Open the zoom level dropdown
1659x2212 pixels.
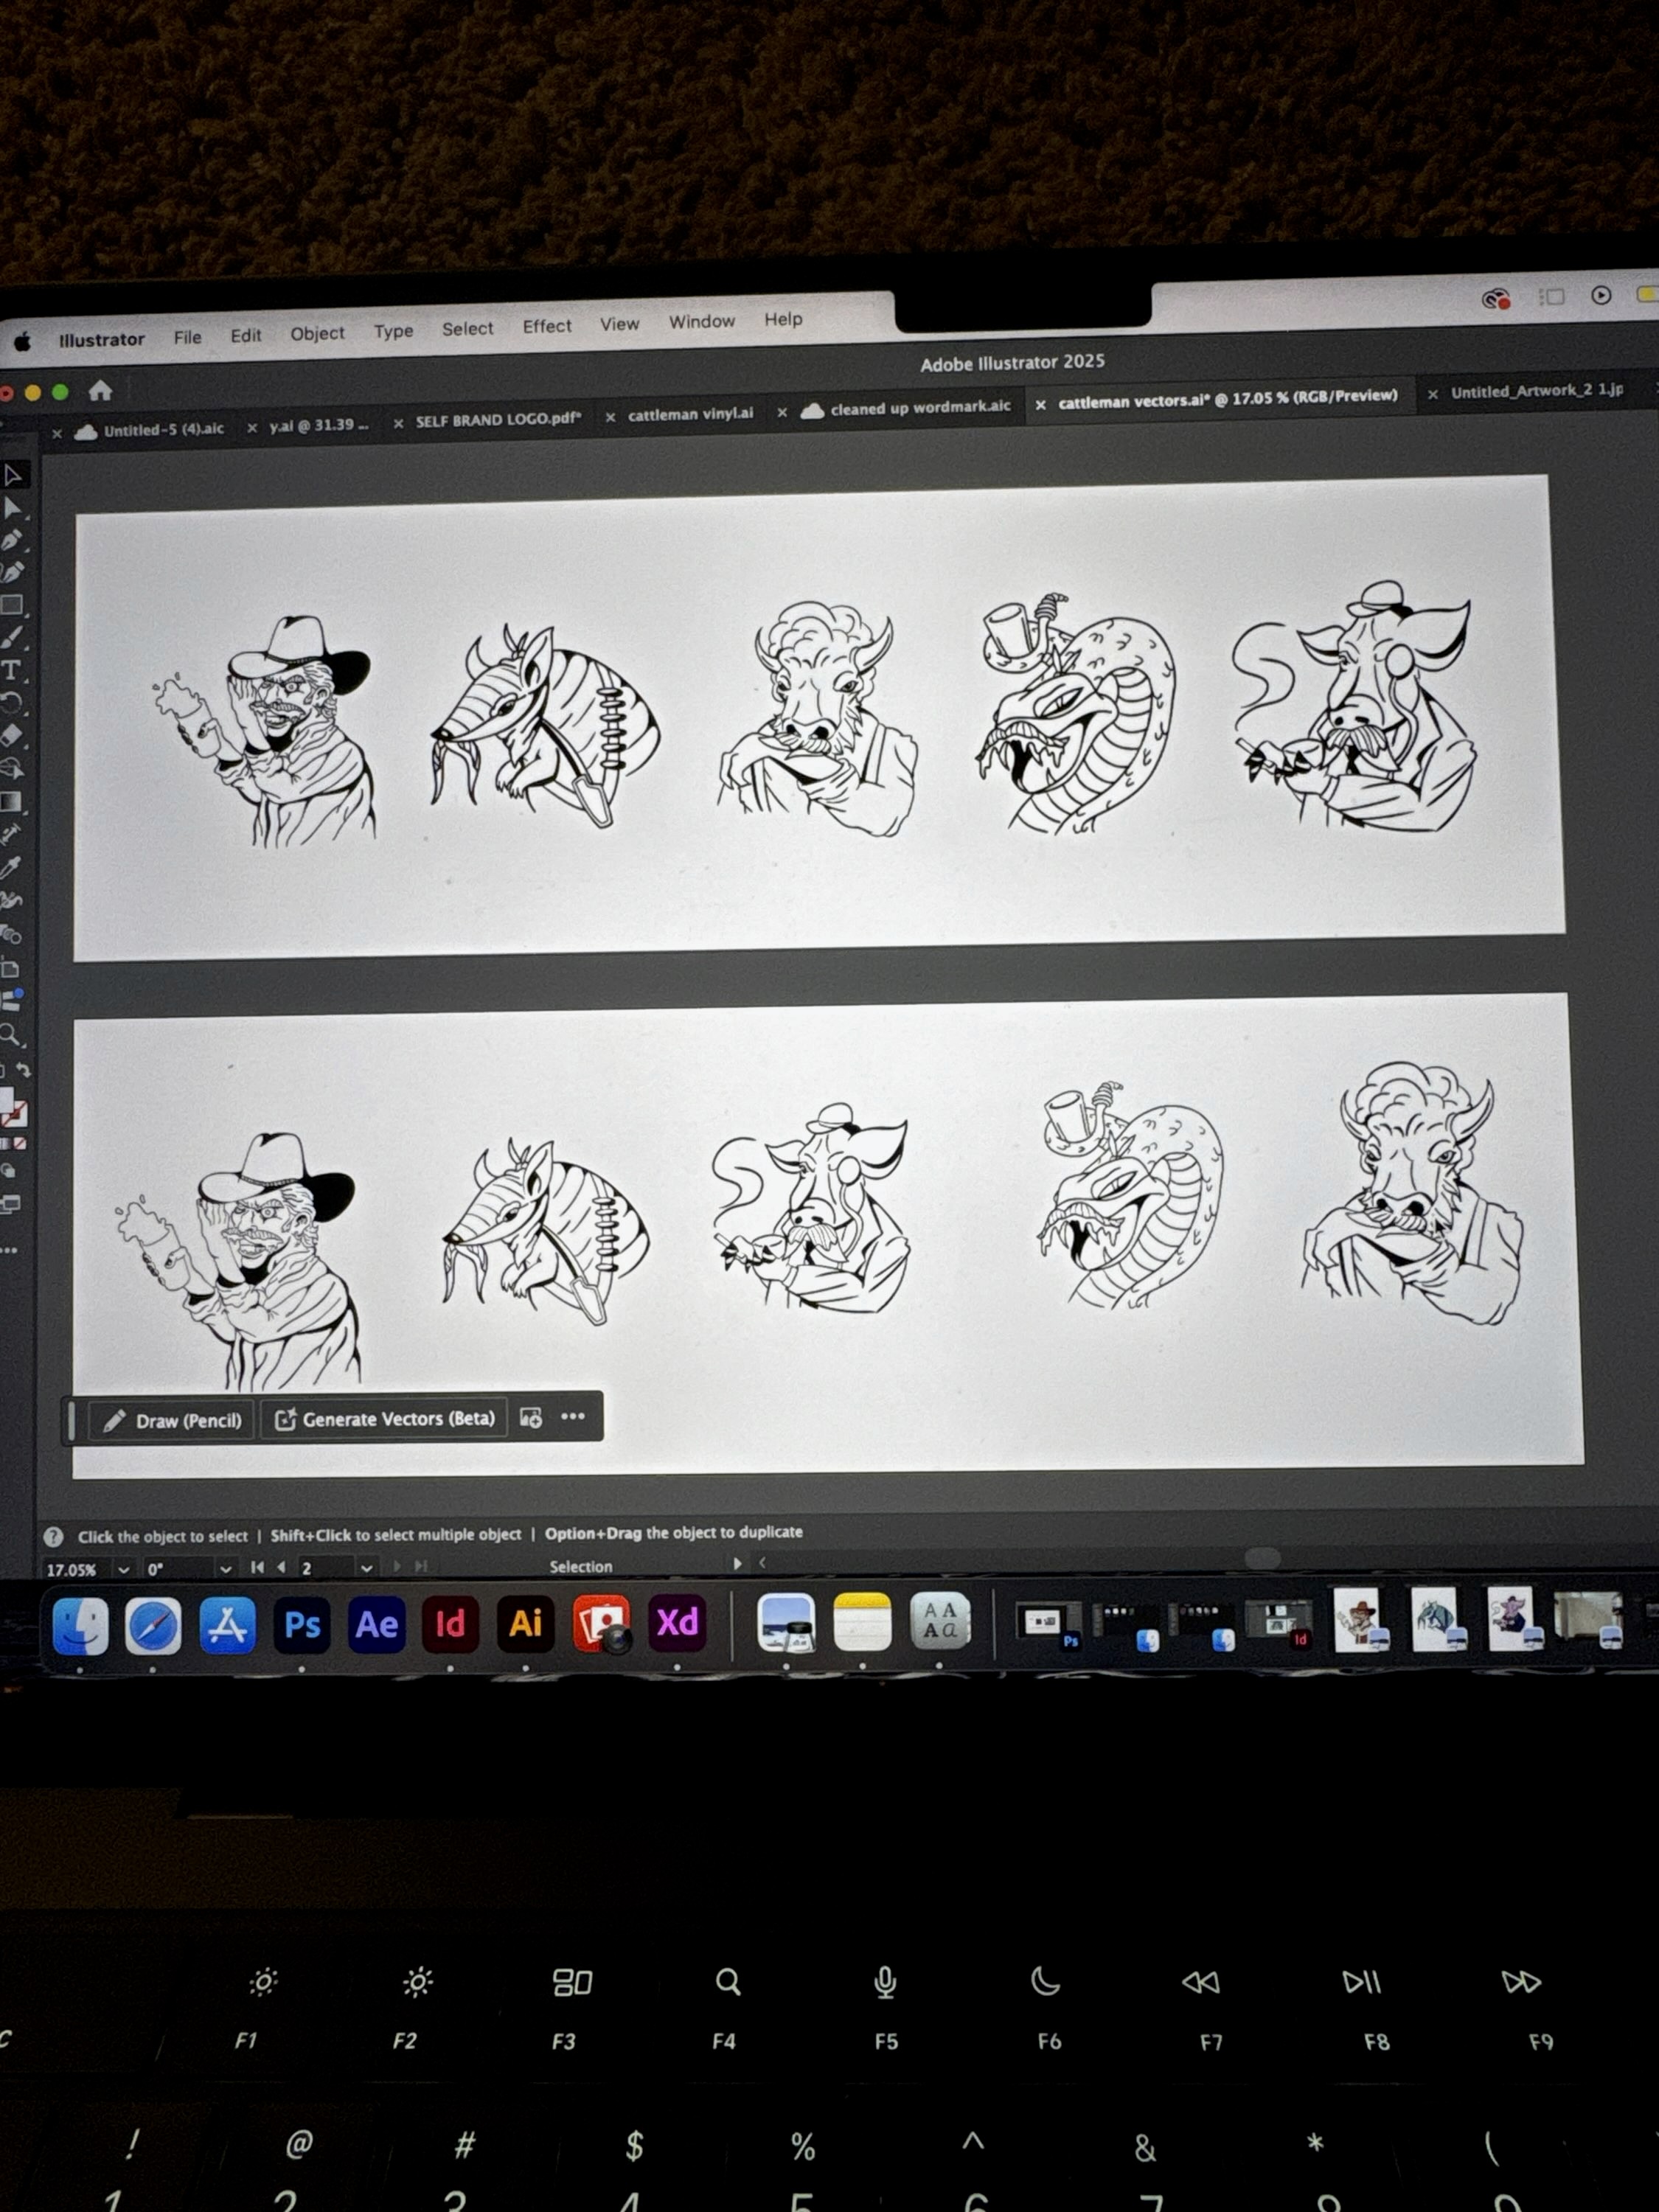click(x=124, y=1569)
